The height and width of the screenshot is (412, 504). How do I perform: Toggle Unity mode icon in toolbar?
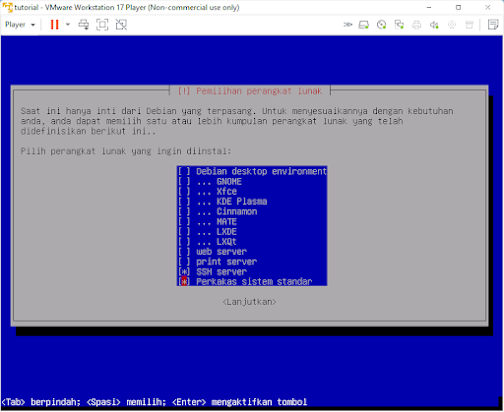[121, 25]
